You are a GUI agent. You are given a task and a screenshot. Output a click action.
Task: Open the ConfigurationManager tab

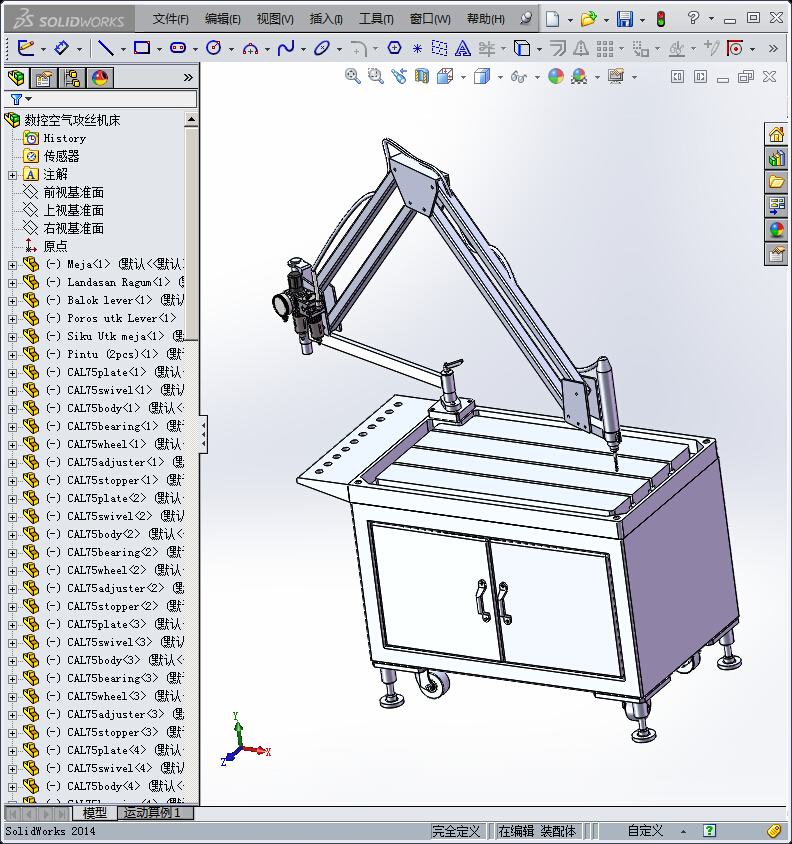coord(72,78)
